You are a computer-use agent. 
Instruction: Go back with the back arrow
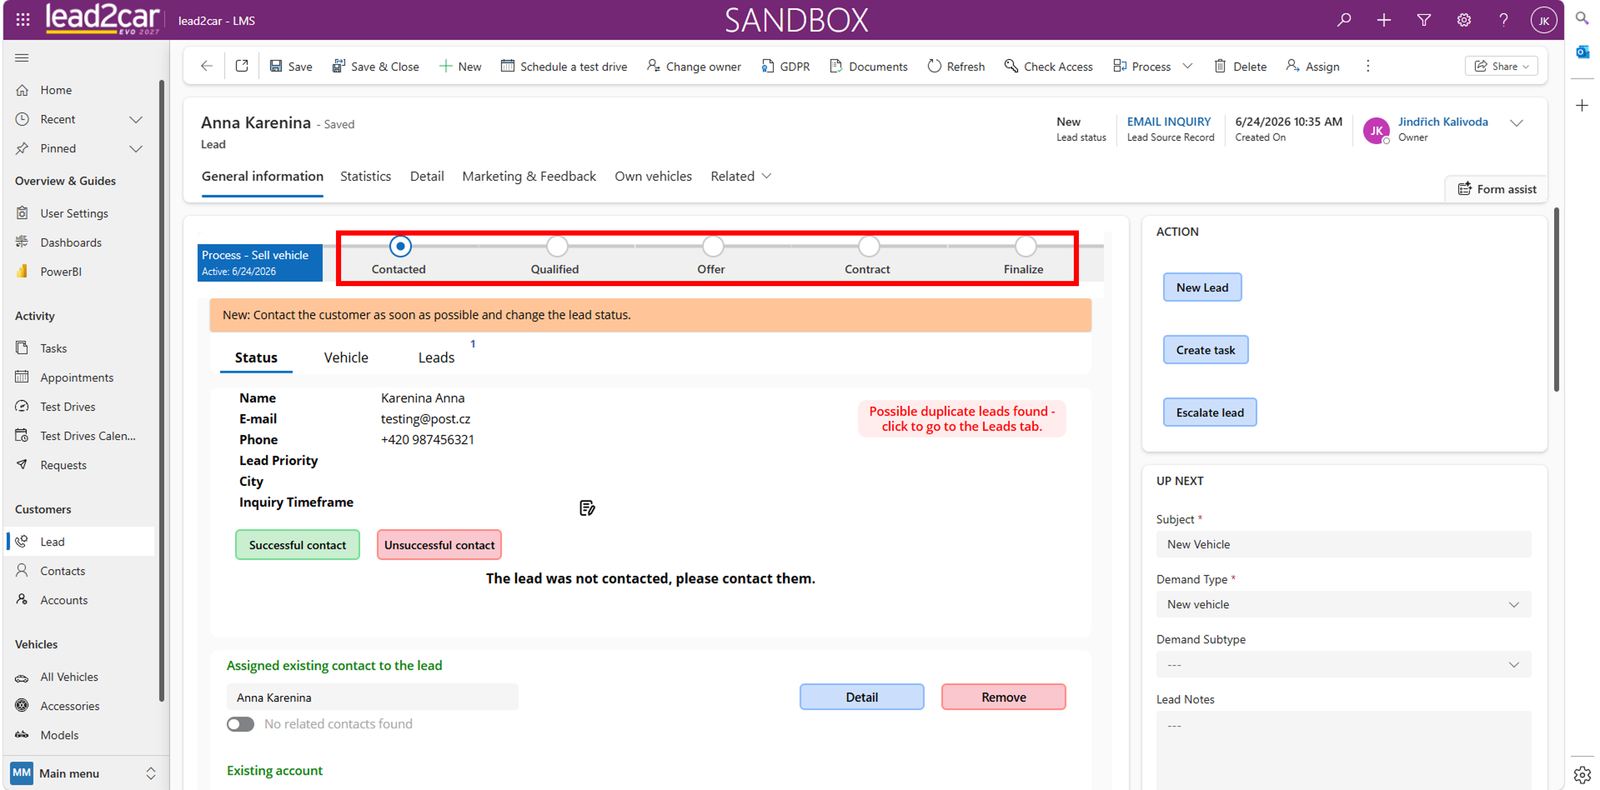coord(207,66)
